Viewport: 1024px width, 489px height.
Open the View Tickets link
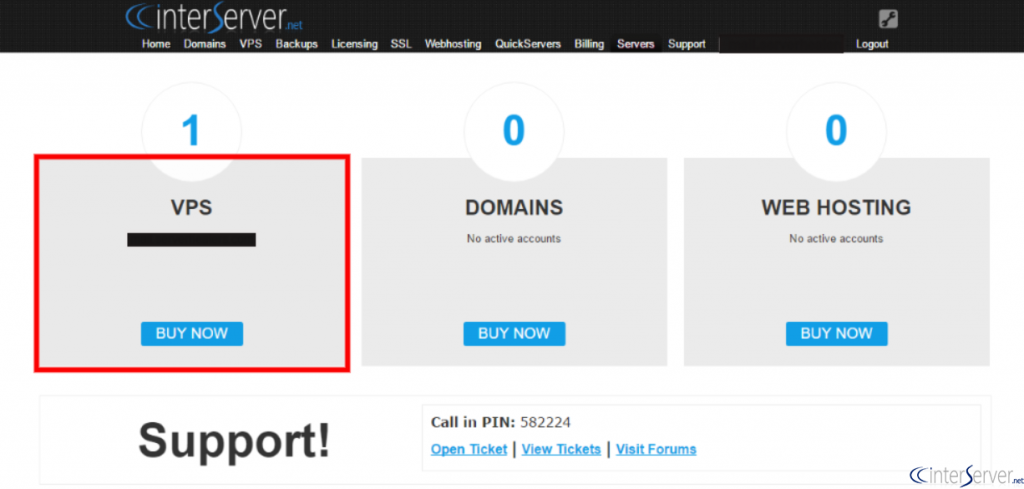coord(561,449)
